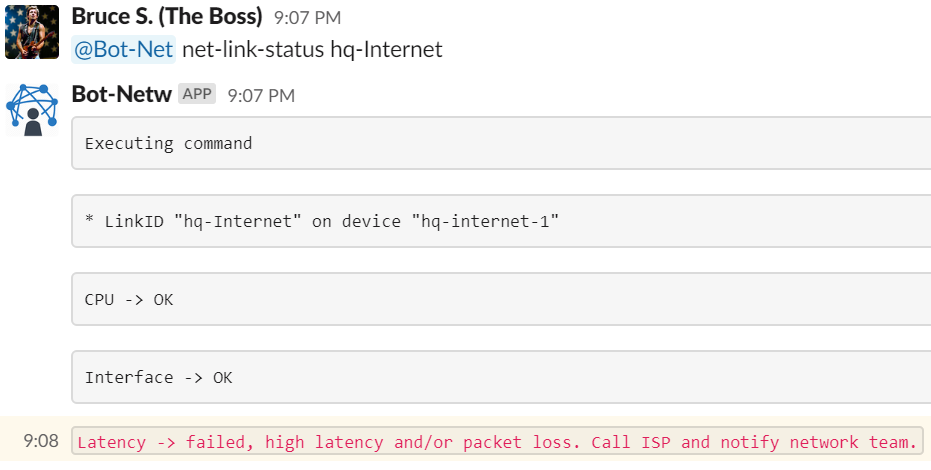Open the @Bot-Net mention link
Screen dimensions: 931x470
pos(124,49)
